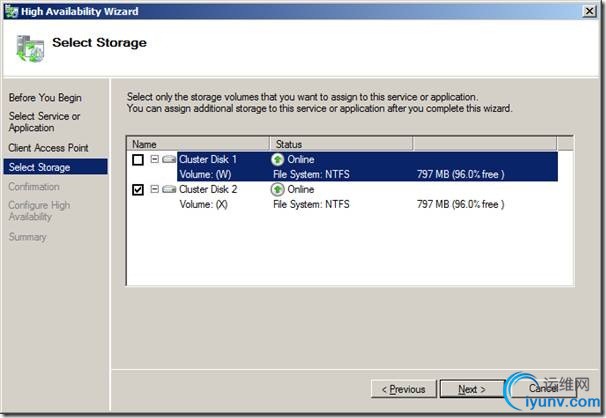606x418 pixels.
Task: Close the High Availability Wizard window
Action: (x=589, y=11)
